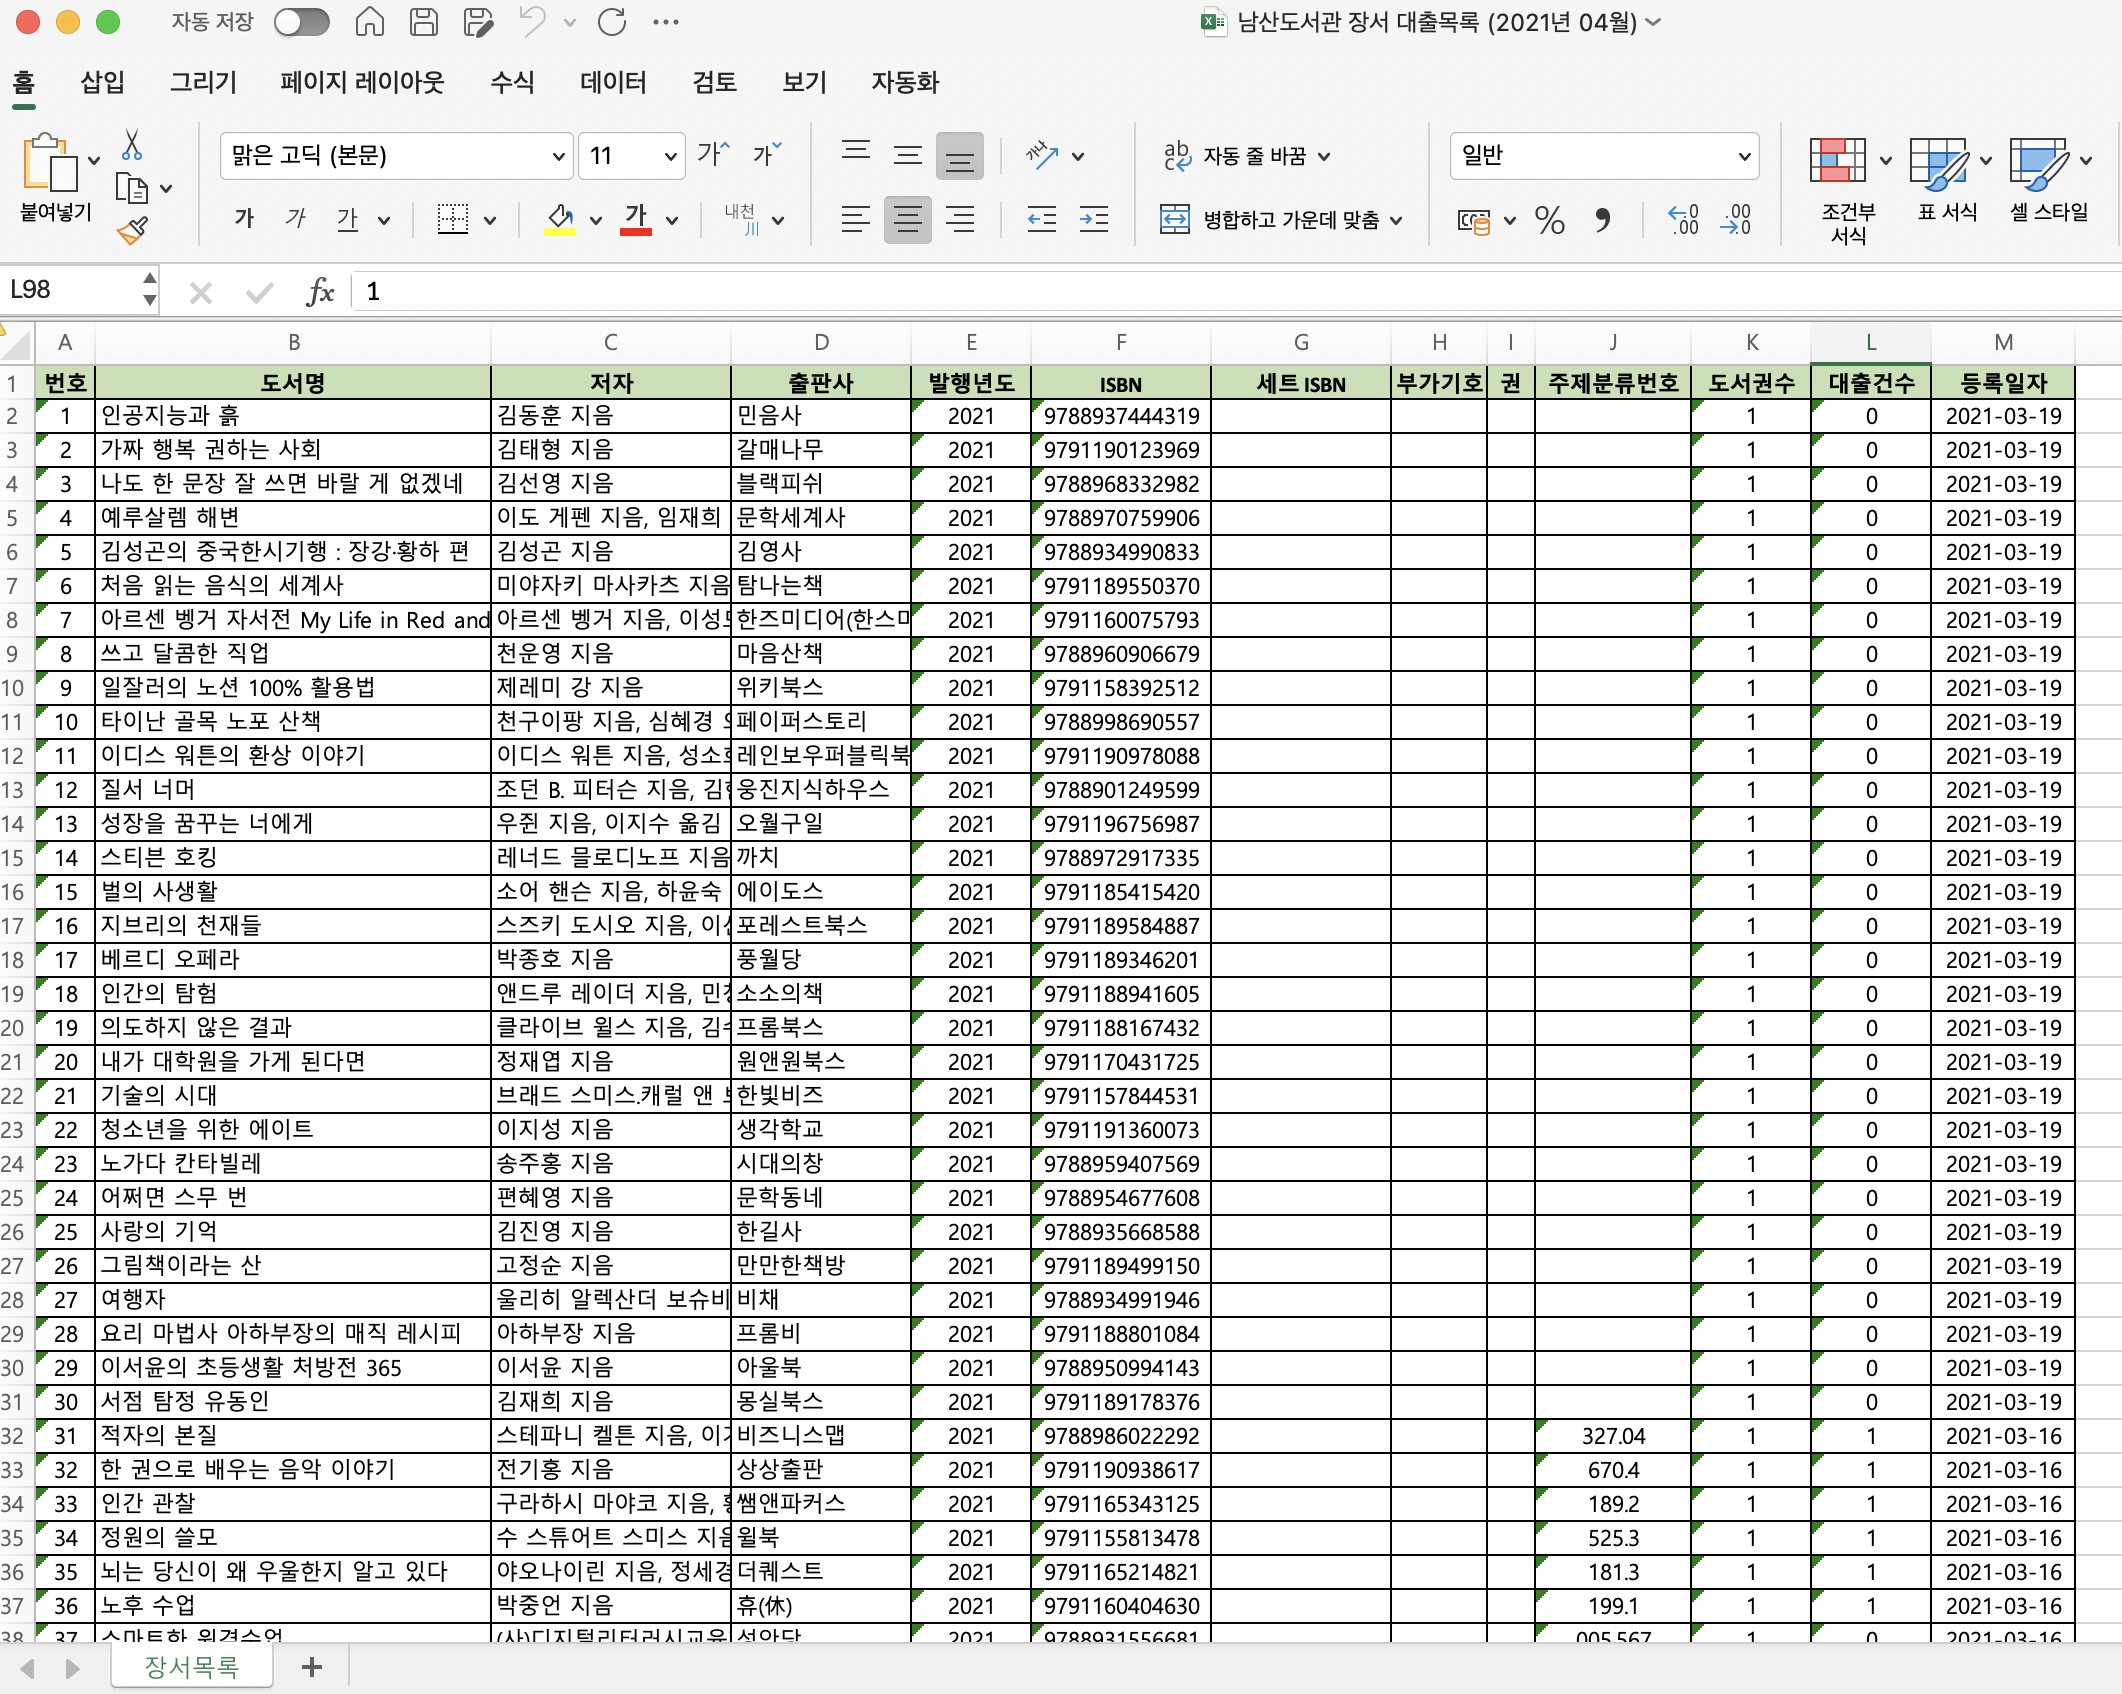Toggle the 자동 저장 autosave switch

301,22
